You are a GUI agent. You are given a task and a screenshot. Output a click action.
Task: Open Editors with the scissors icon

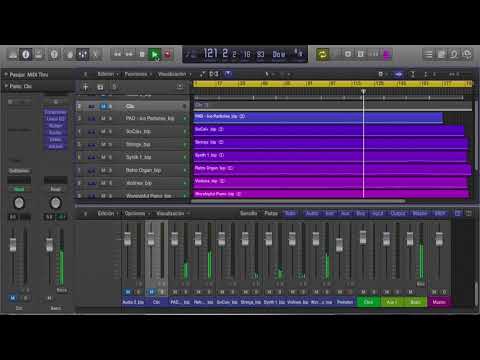click(95, 54)
